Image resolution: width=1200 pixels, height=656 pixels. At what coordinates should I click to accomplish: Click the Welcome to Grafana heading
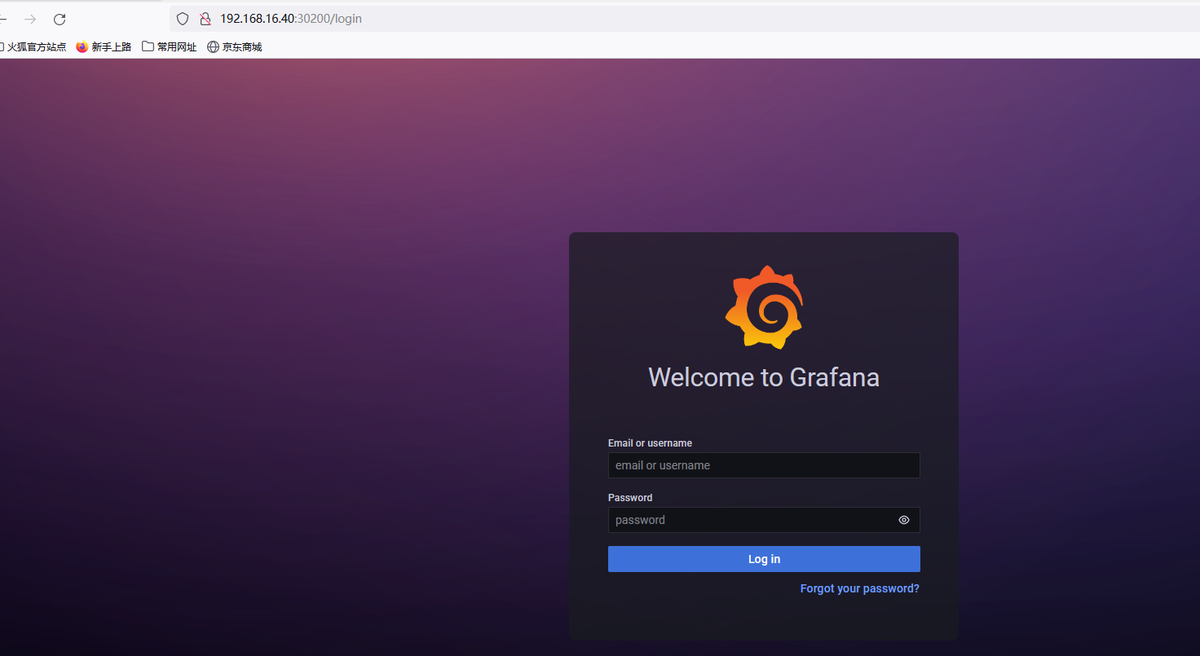pyautogui.click(x=764, y=377)
